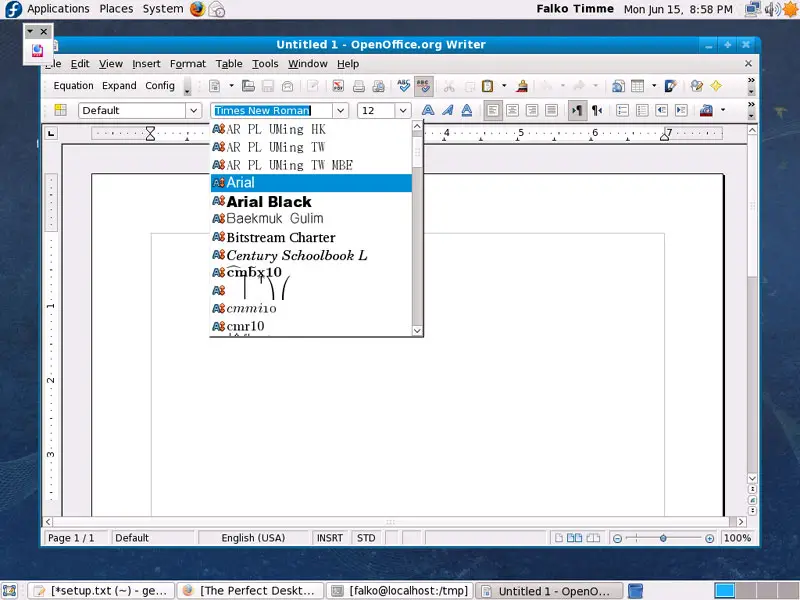This screenshot has height=600, width=800.
Task: Click the Config toolbar button
Action: coord(160,86)
